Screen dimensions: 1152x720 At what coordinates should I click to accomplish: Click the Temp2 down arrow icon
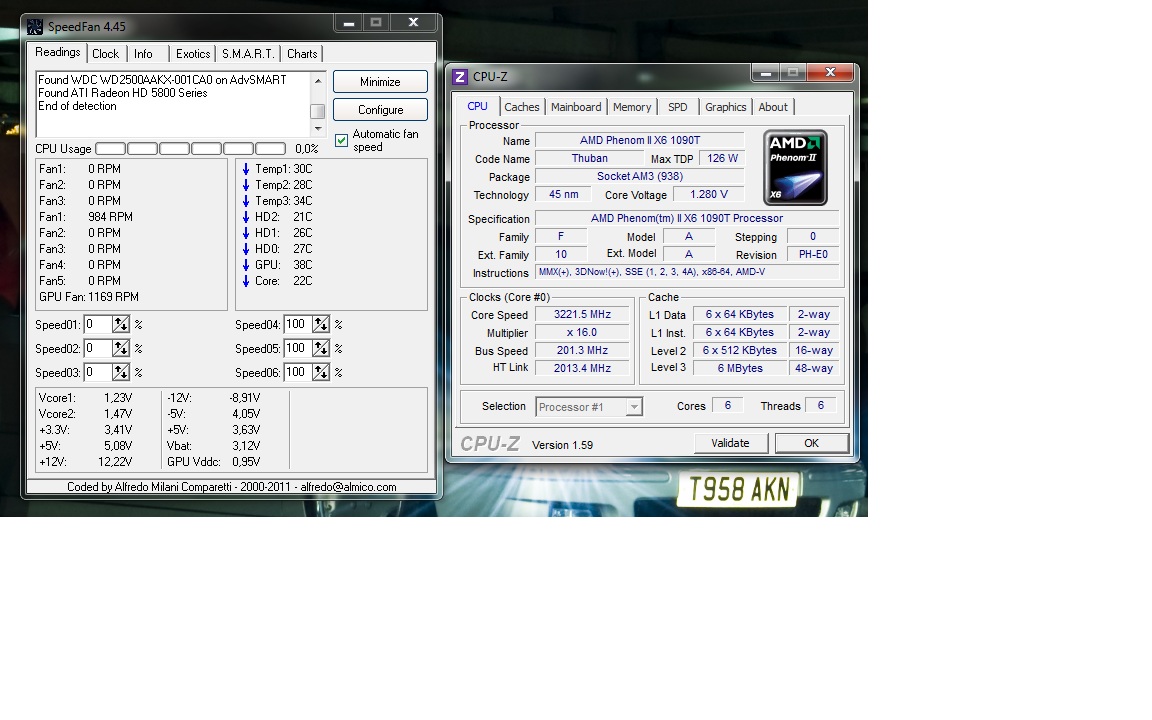[246, 185]
